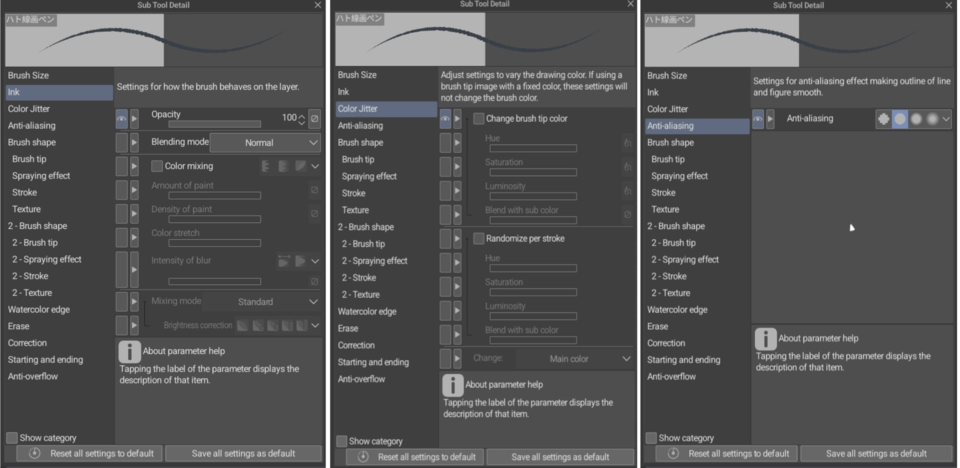This screenshot has height=468, width=960.
Task: Choose the medium anti-aliasing circle icon
Action: click(x=916, y=119)
